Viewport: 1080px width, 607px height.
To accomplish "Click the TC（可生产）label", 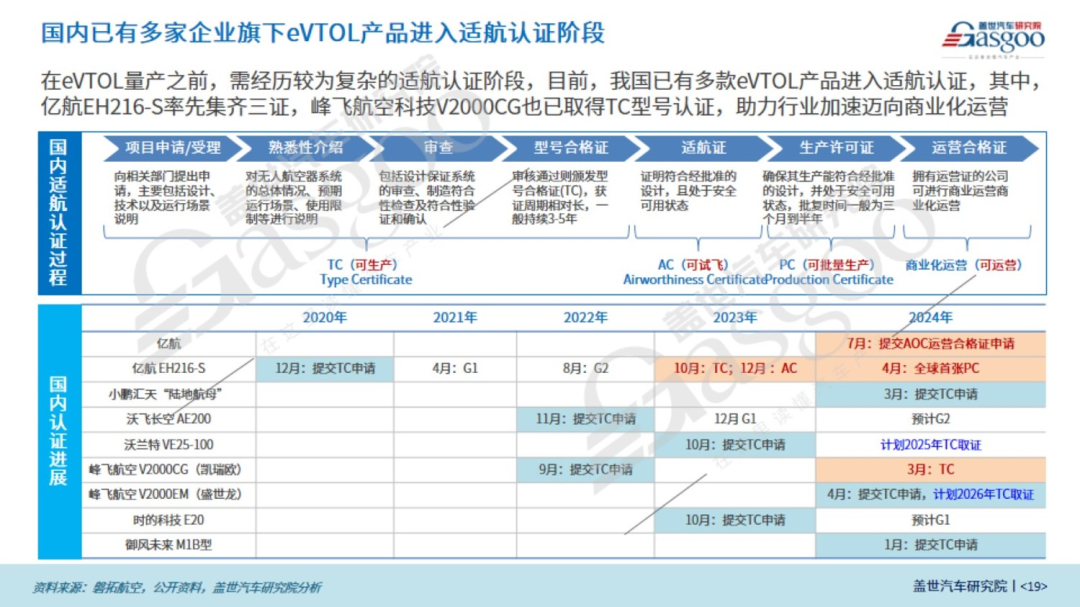I will click(362, 265).
